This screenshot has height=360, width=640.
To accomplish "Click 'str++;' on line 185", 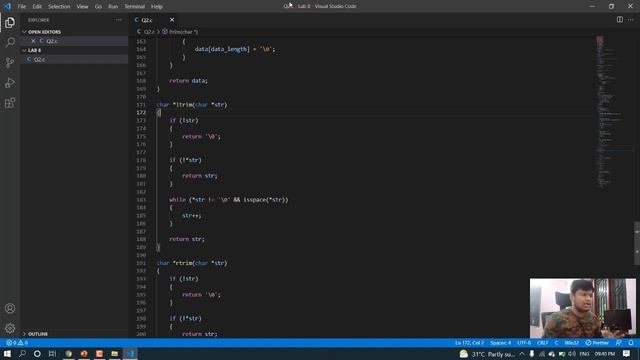I will tap(191, 216).
